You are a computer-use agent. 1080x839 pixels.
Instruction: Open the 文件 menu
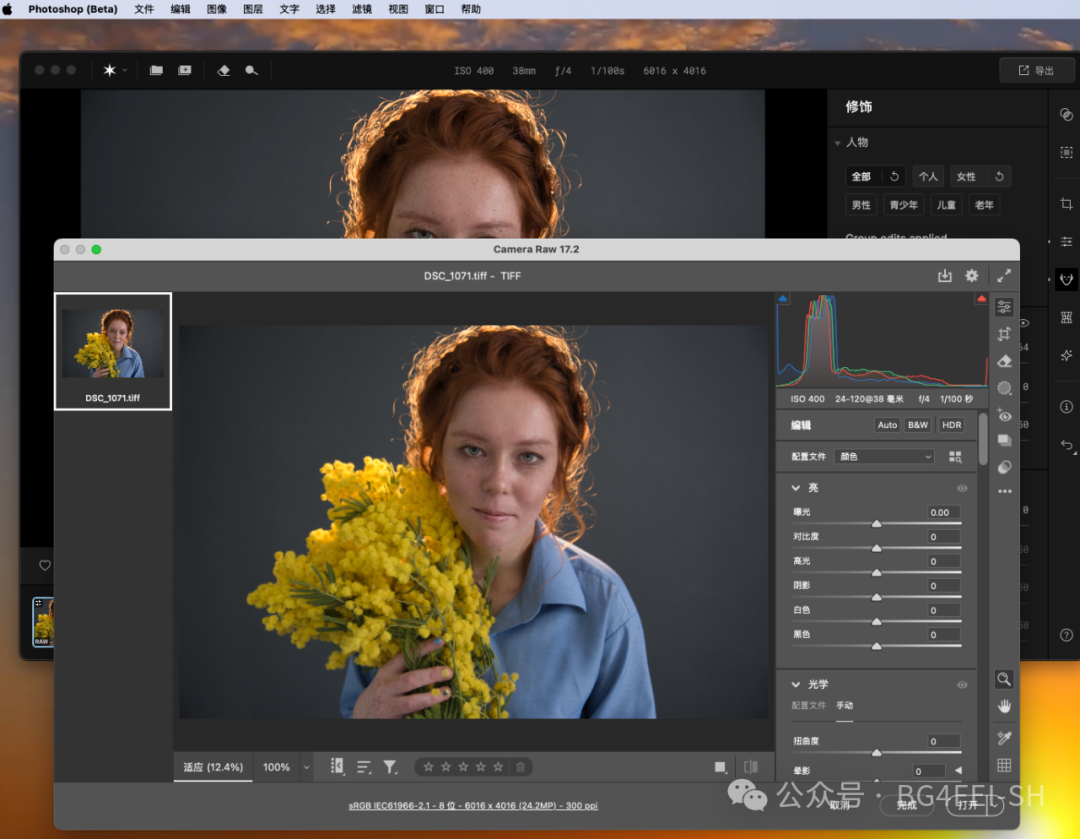144,9
